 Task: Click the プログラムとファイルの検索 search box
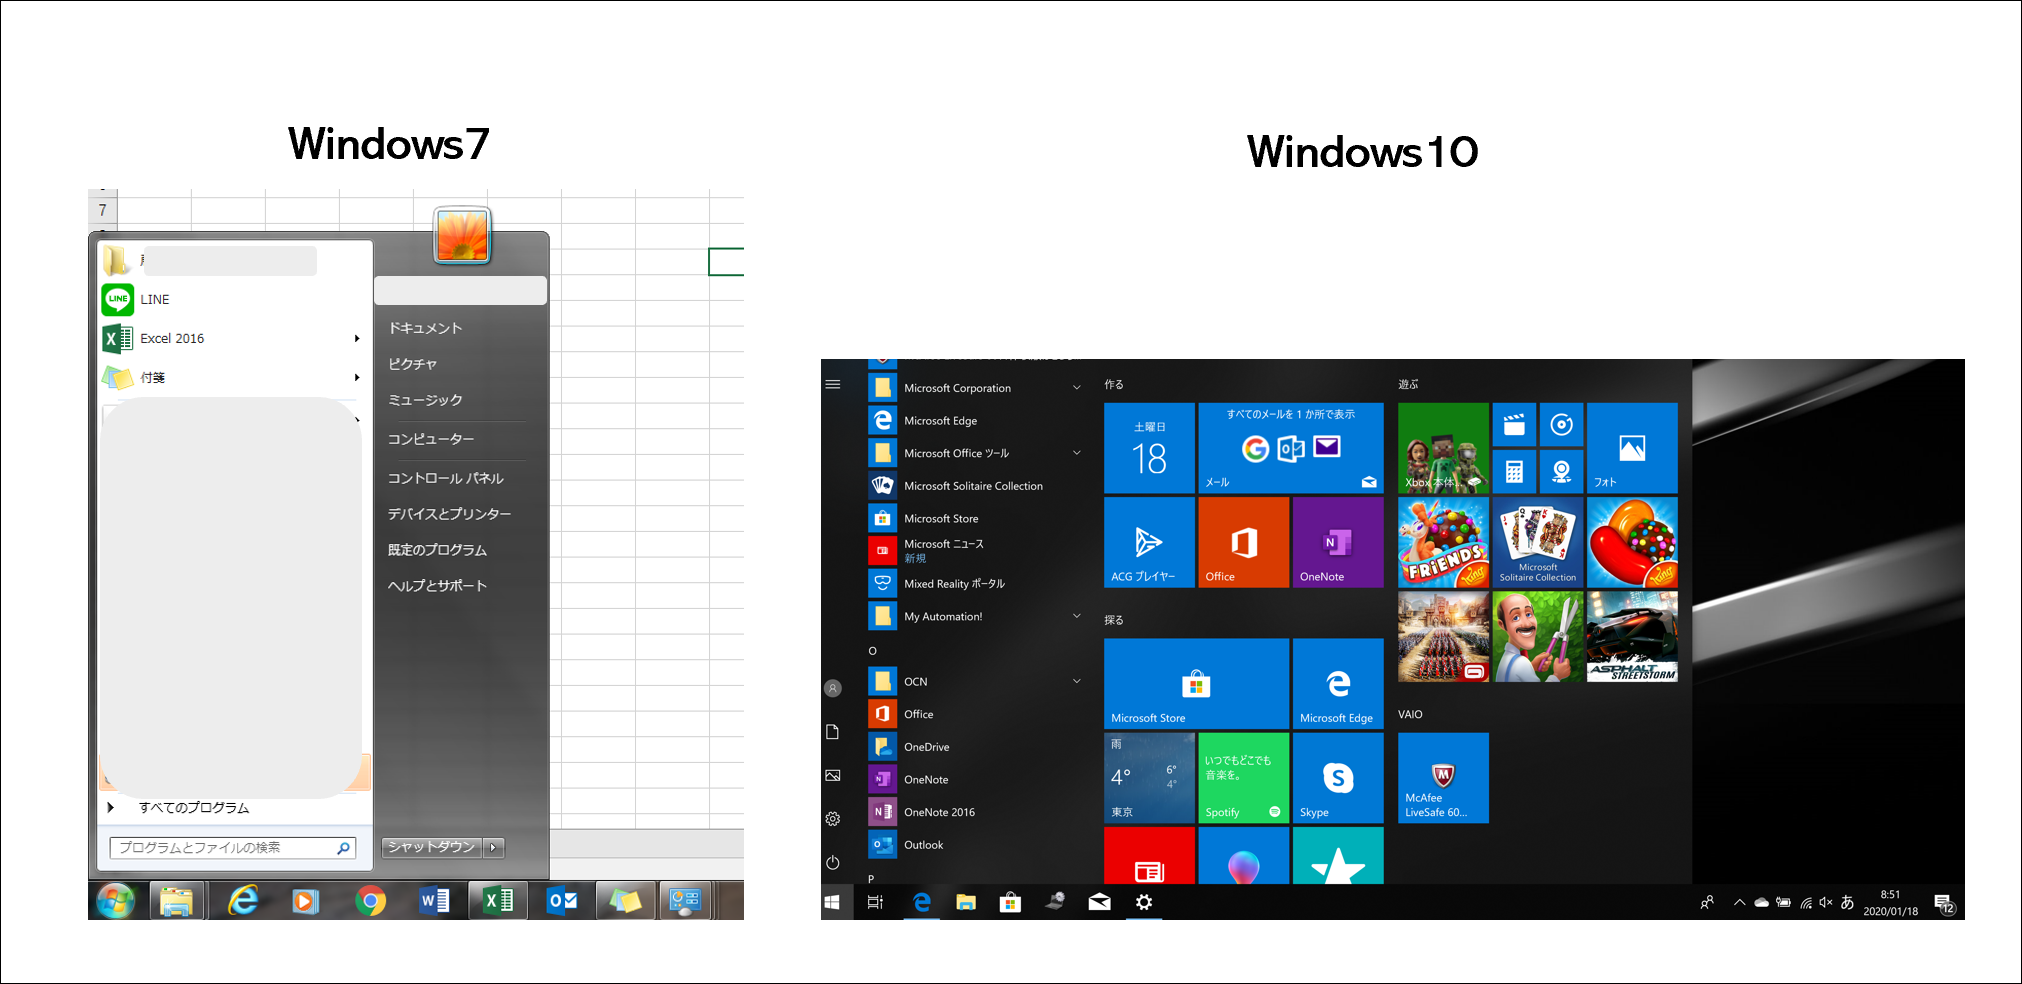233,848
